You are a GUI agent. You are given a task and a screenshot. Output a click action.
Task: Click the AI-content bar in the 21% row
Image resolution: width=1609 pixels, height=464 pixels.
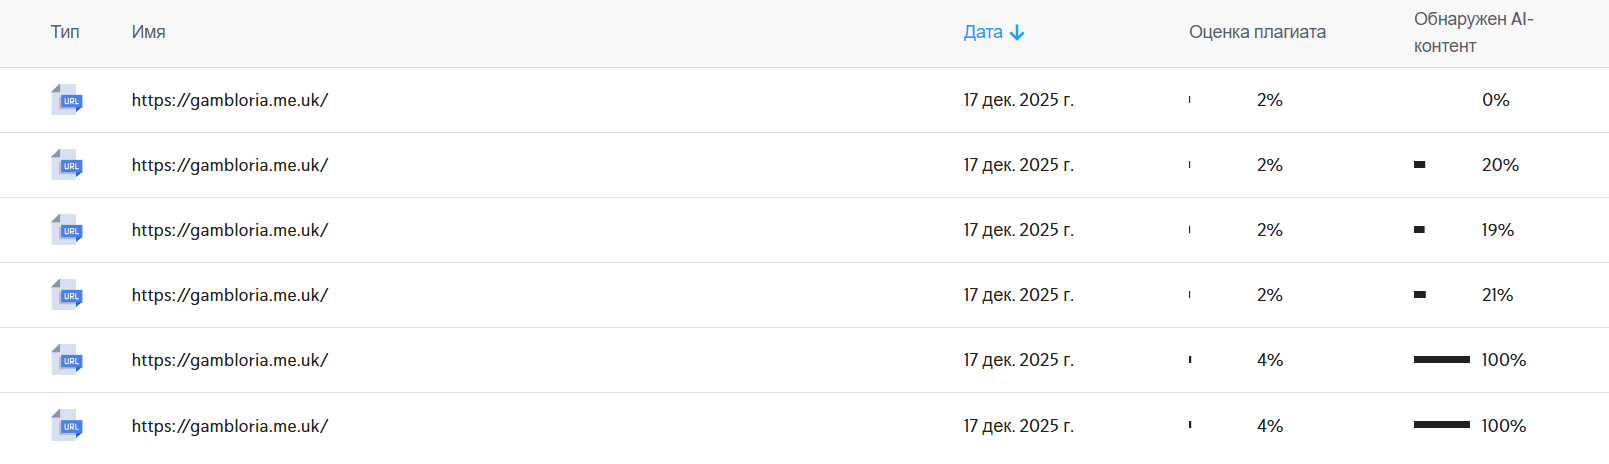(x=1419, y=295)
